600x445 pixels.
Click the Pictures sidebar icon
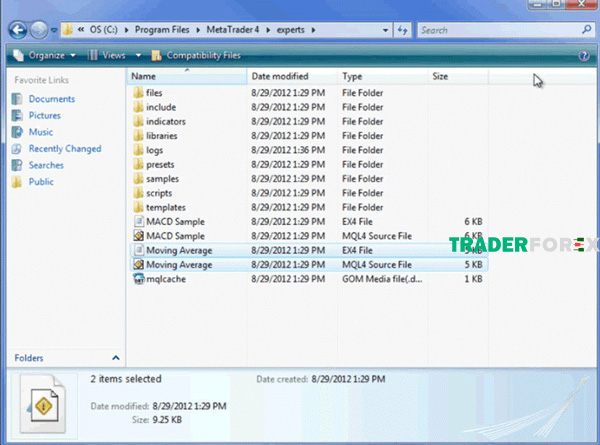17,116
